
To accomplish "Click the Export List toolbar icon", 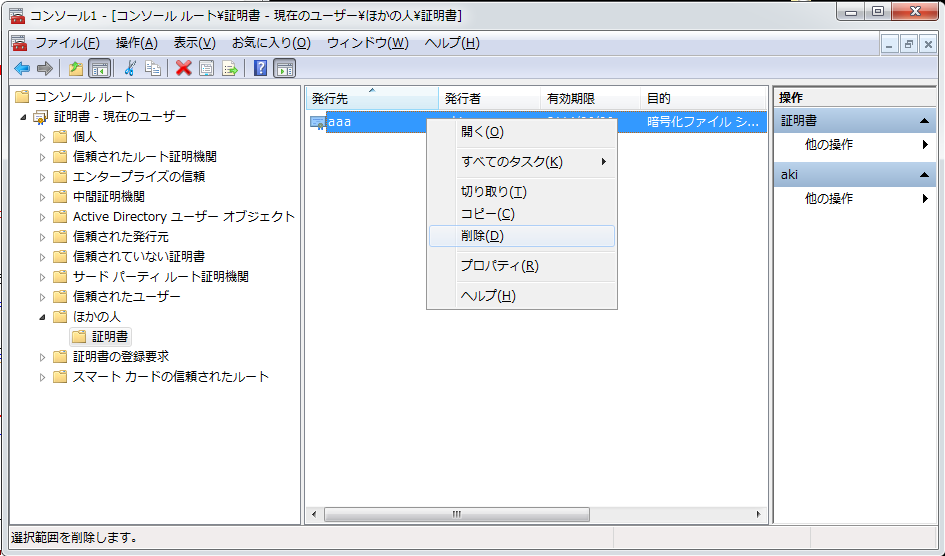I will tap(230, 68).
